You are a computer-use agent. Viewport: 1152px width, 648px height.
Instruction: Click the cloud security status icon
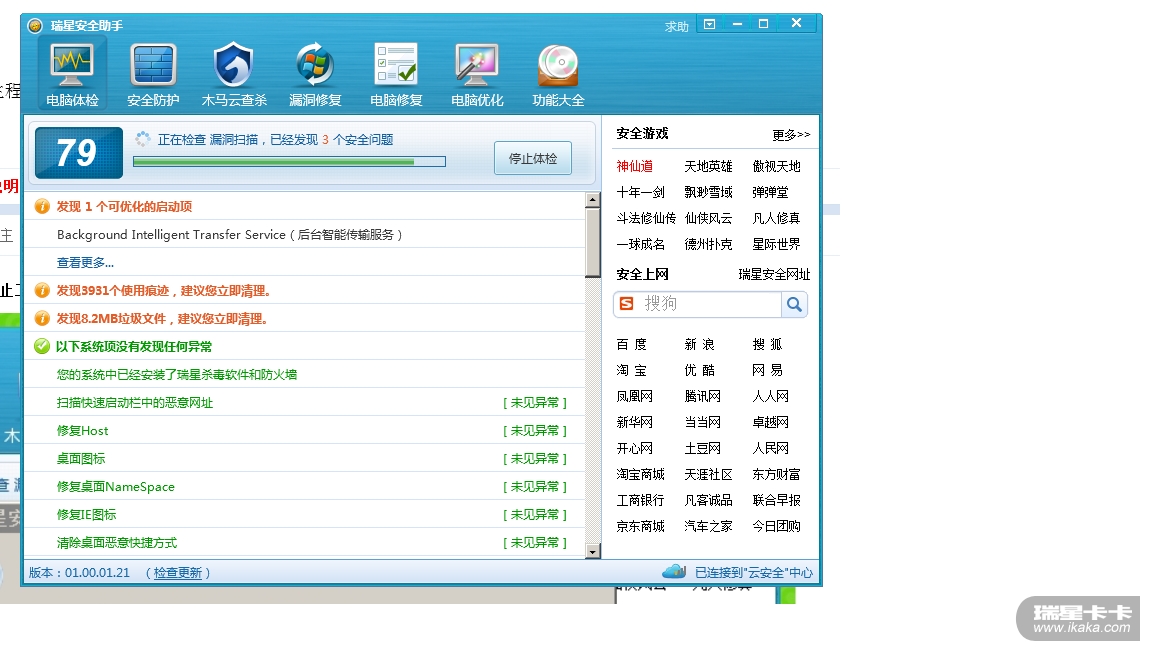674,571
